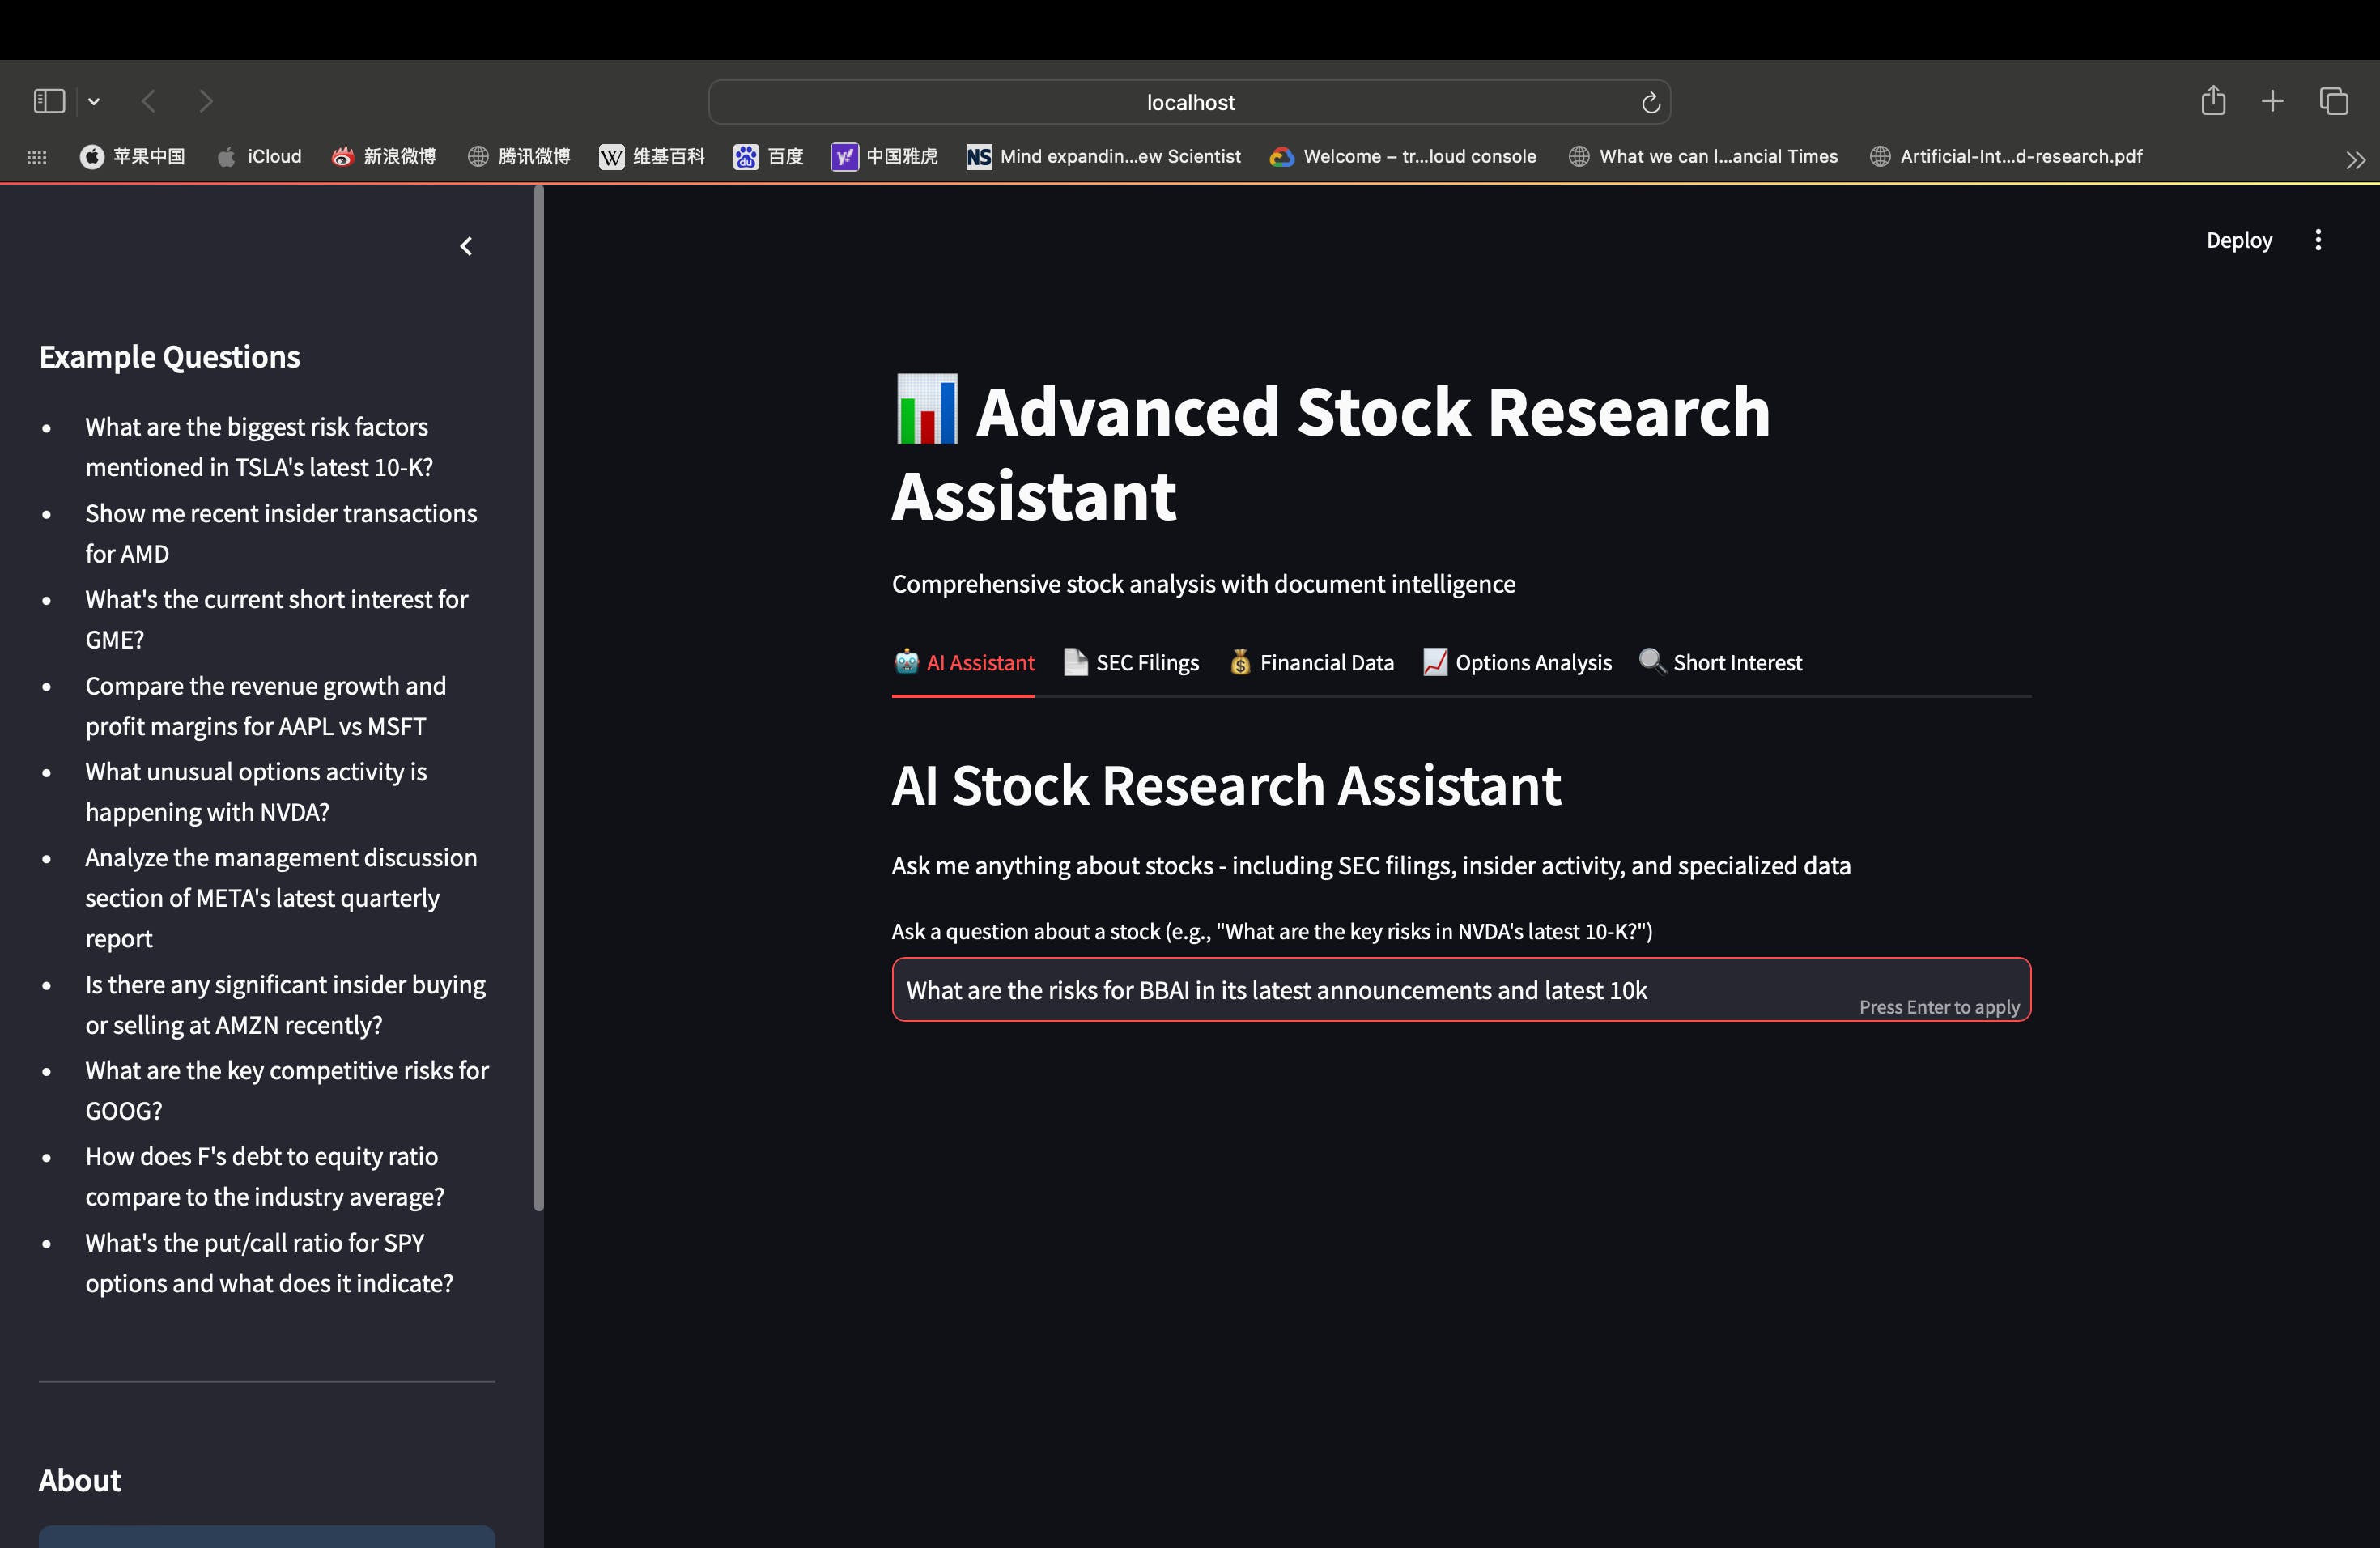The height and width of the screenshot is (1548, 2380).
Task: Switch to the SEC Filings tab
Action: click(x=1131, y=662)
